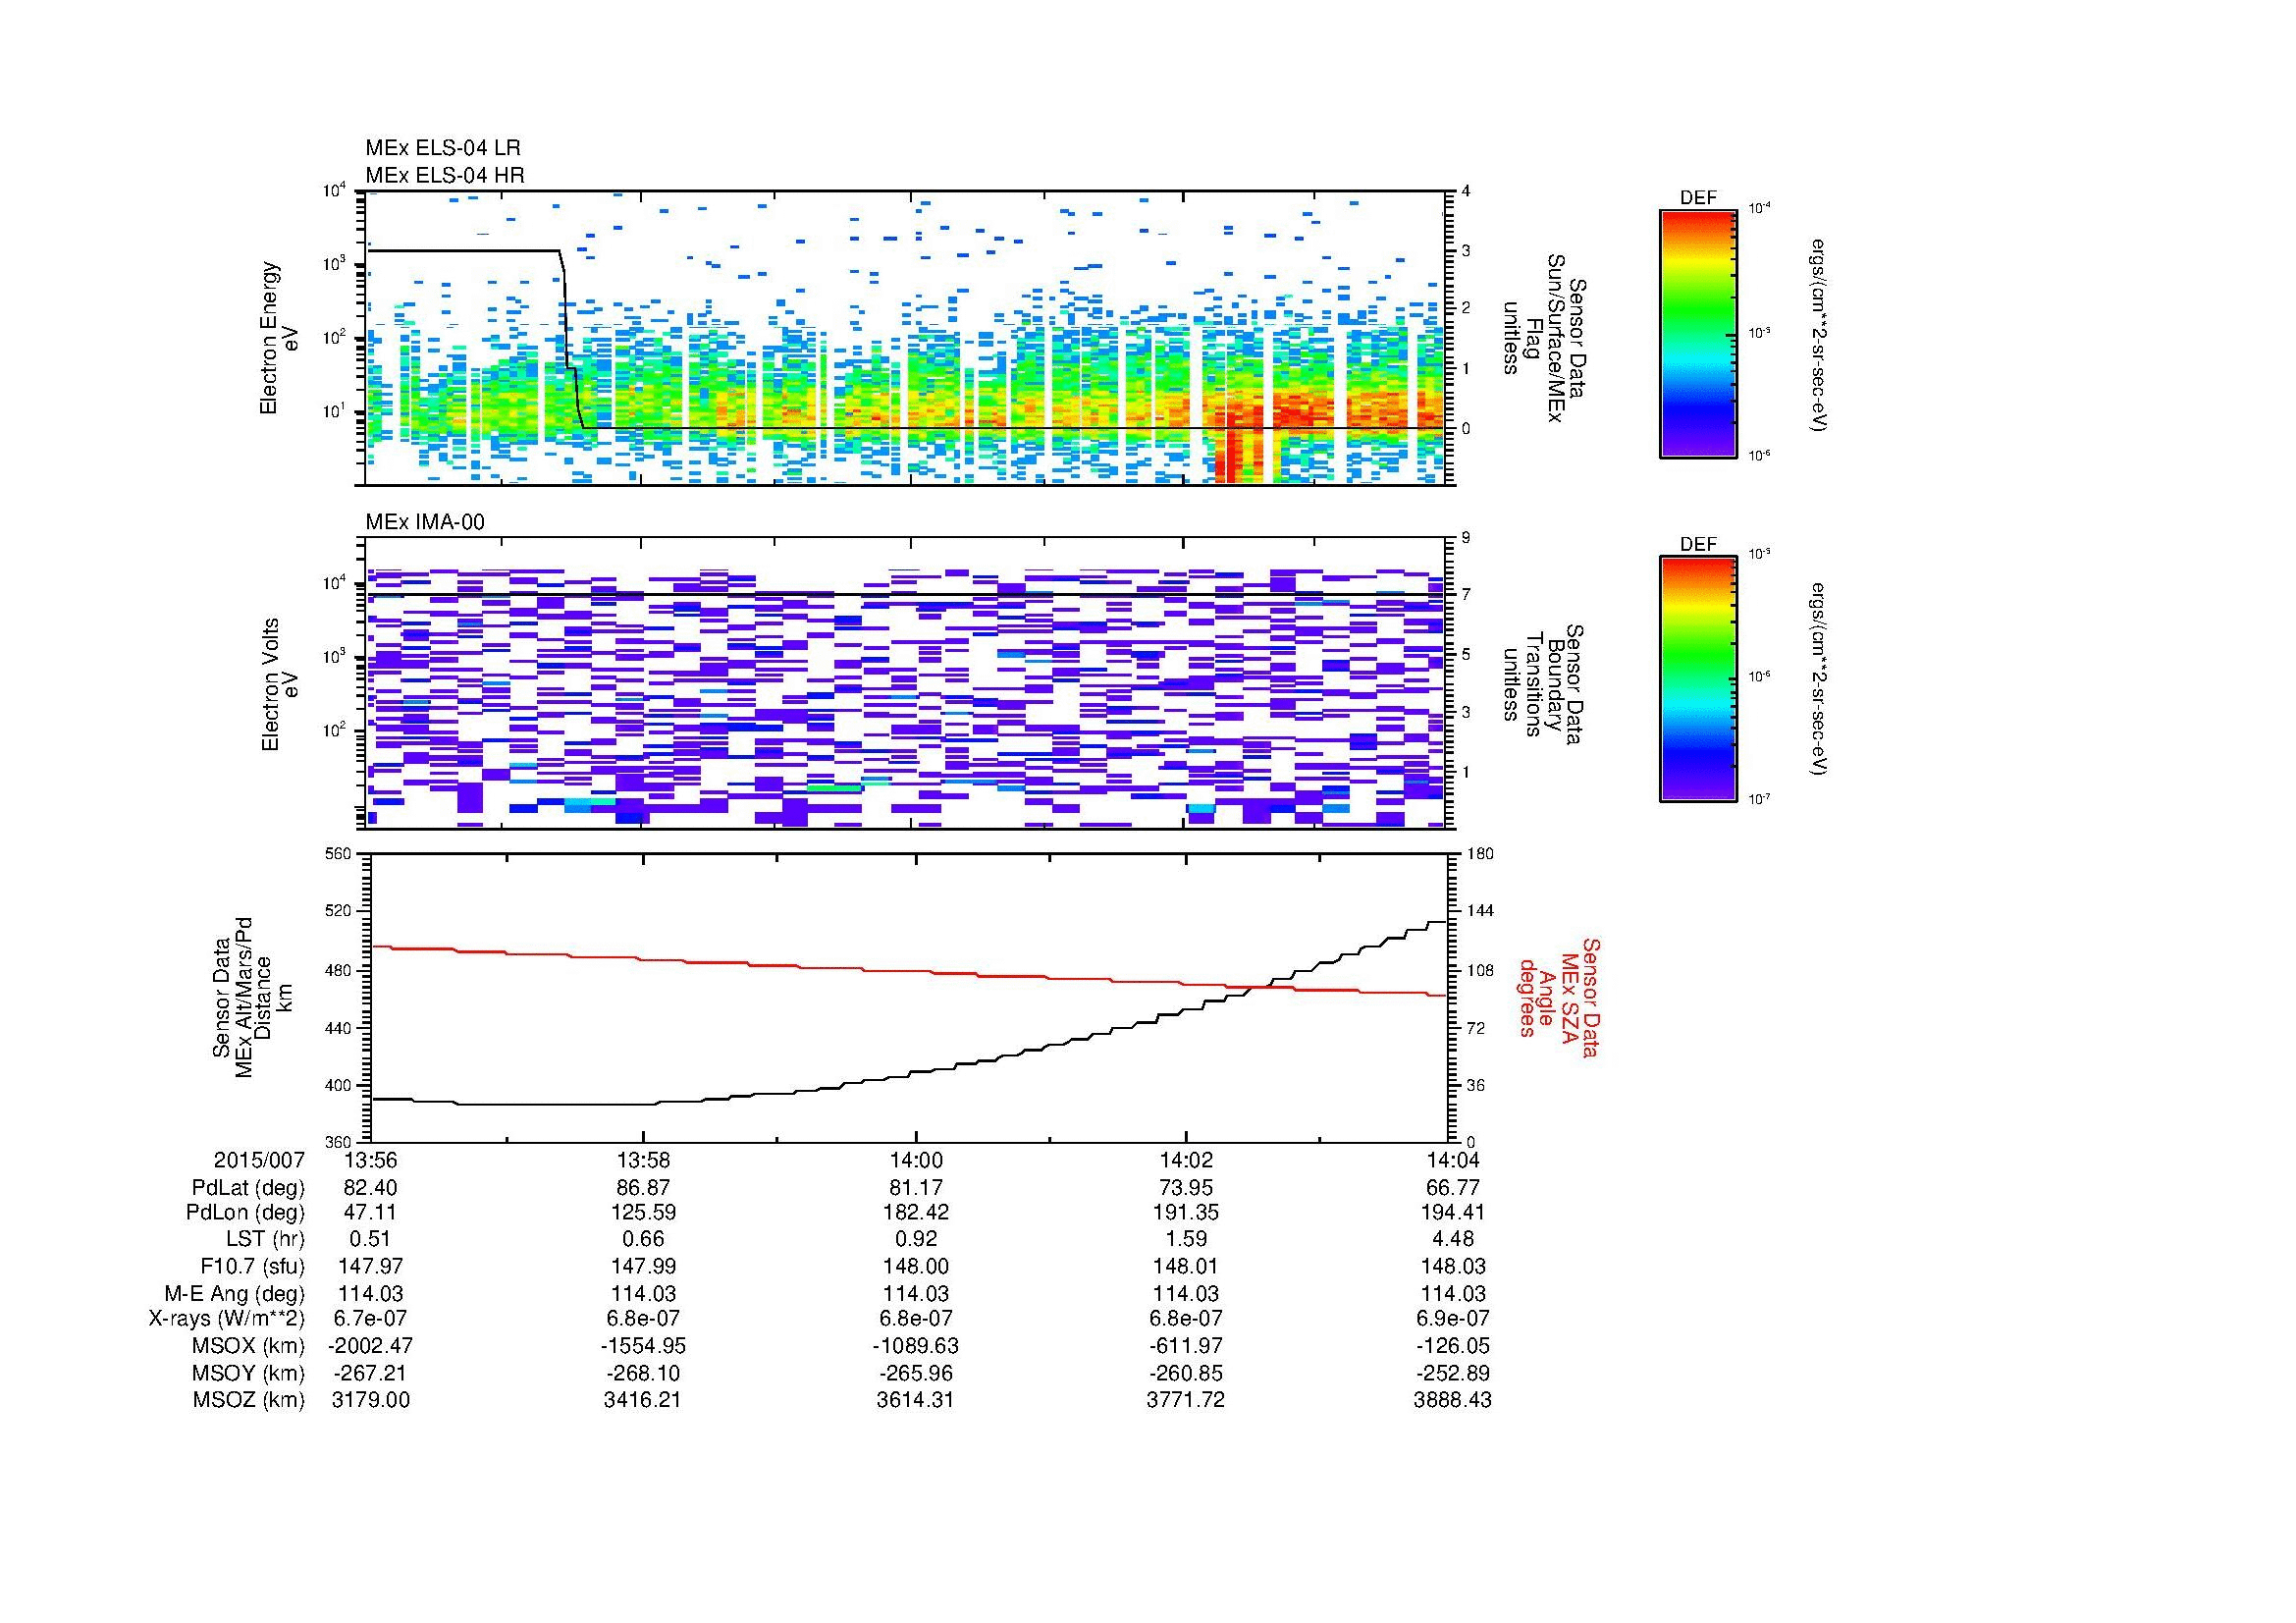Click the date label '2015/007'
Screen dimensions: 2296x1623
(259, 1160)
